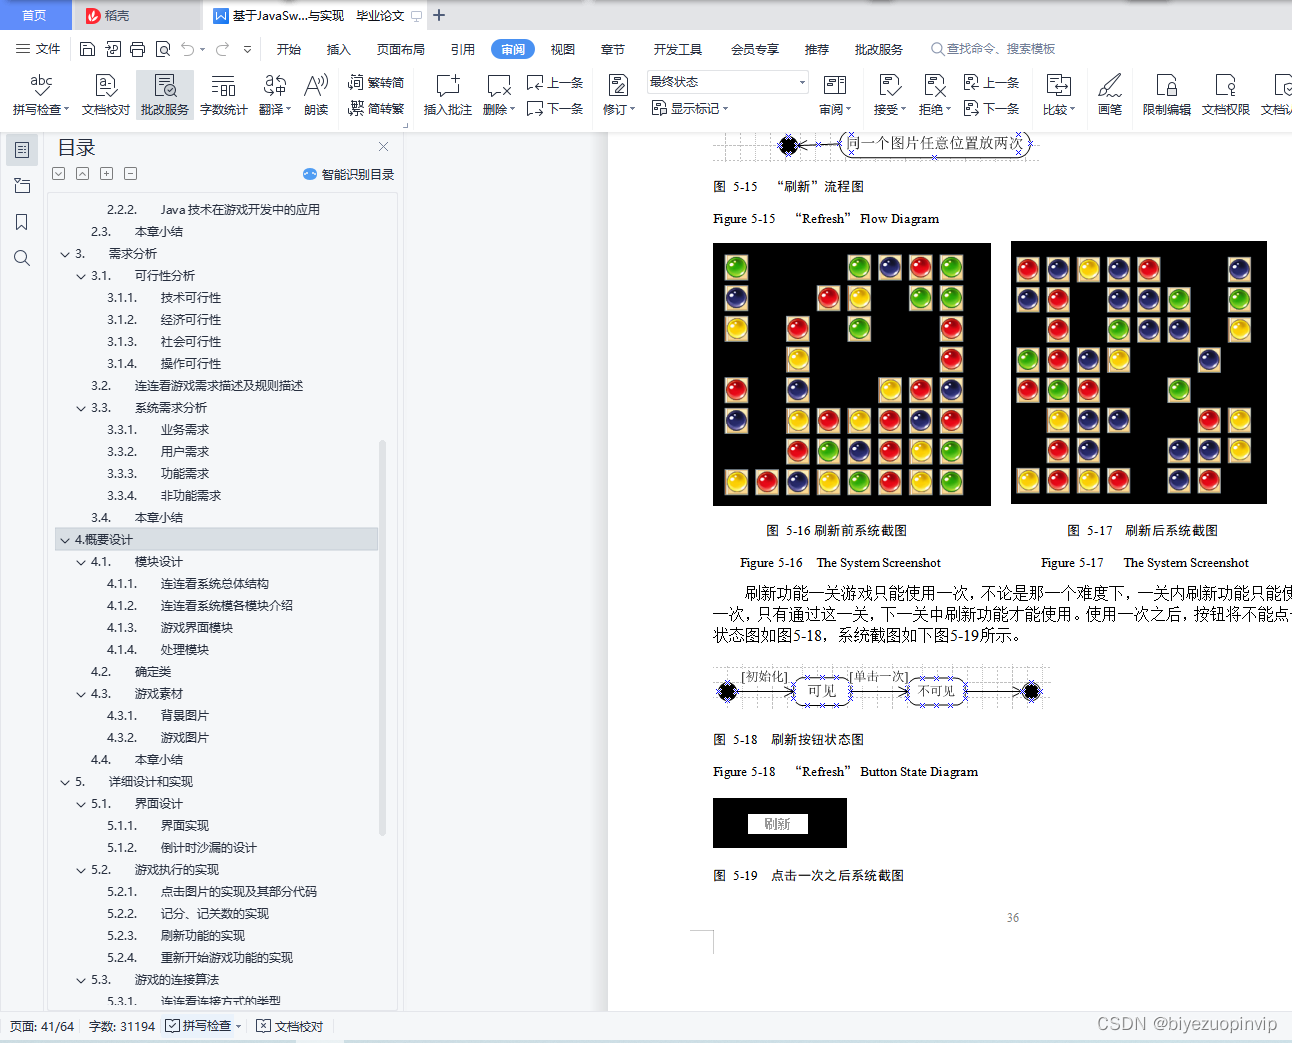Viewport: 1292px width, 1043px height.
Task: Collapse the 5. 详细设计和实现 section
Action: (x=65, y=782)
